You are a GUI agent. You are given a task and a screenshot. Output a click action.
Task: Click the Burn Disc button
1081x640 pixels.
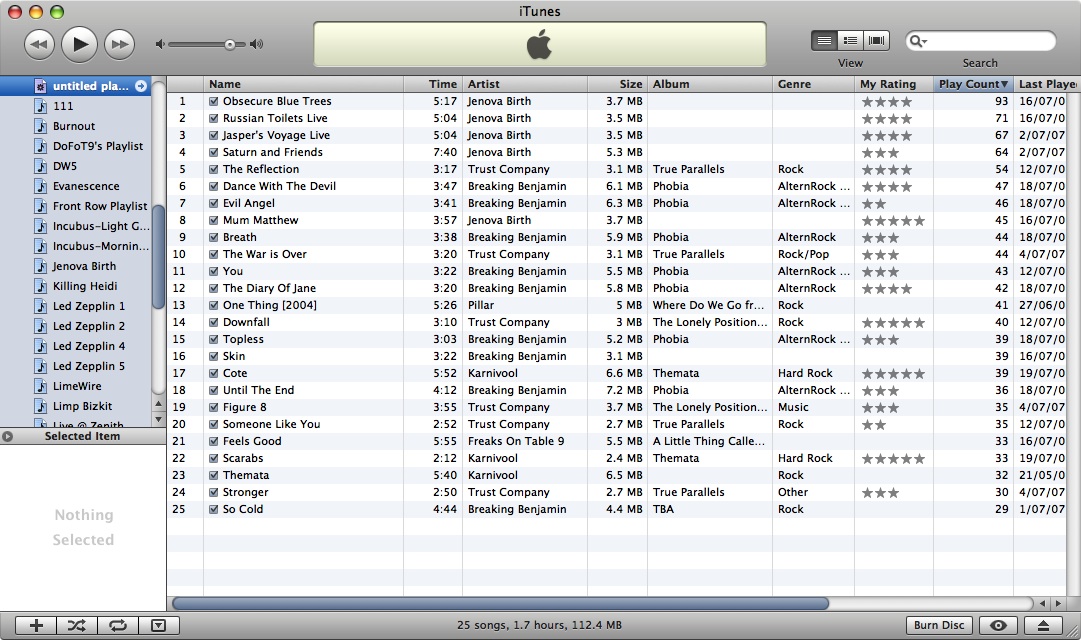point(939,625)
